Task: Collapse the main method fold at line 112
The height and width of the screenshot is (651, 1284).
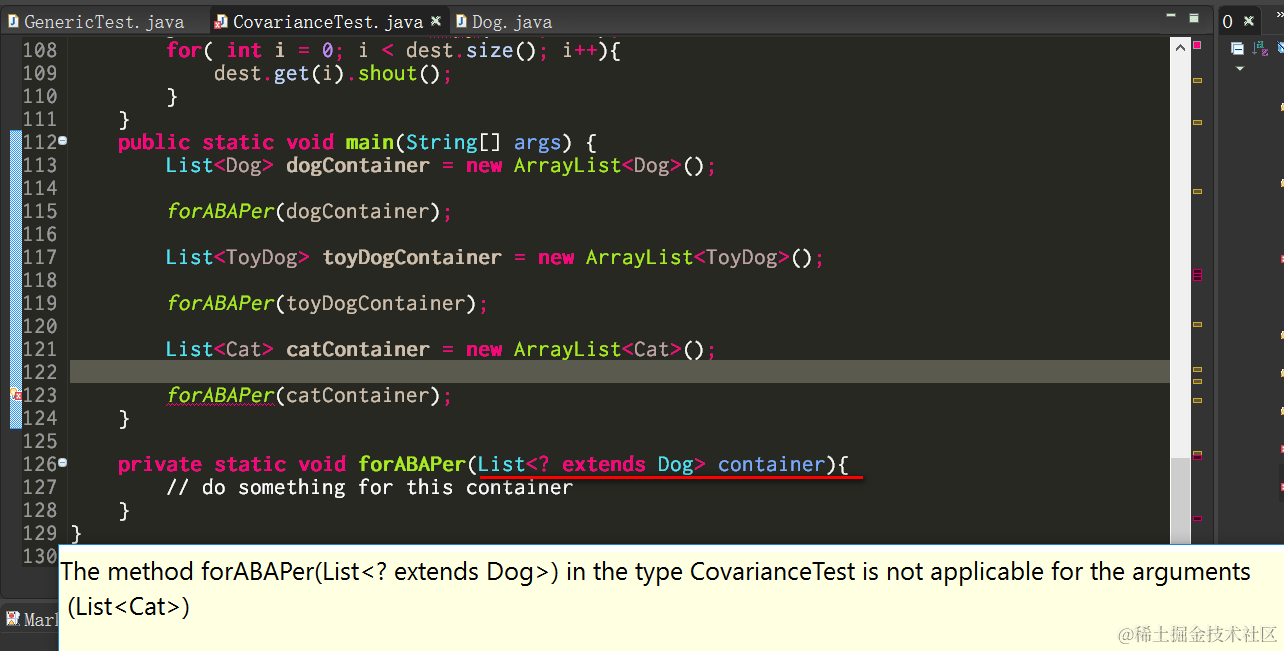Action: click(x=62, y=141)
